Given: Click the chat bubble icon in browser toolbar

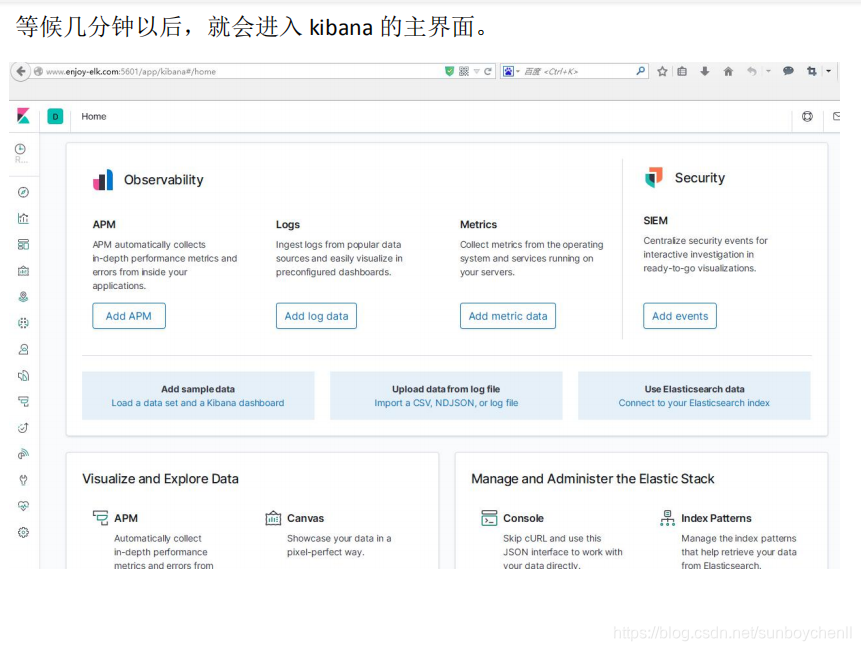Looking at the screenshot, I should pyautogui.click(x=788, y=71).
